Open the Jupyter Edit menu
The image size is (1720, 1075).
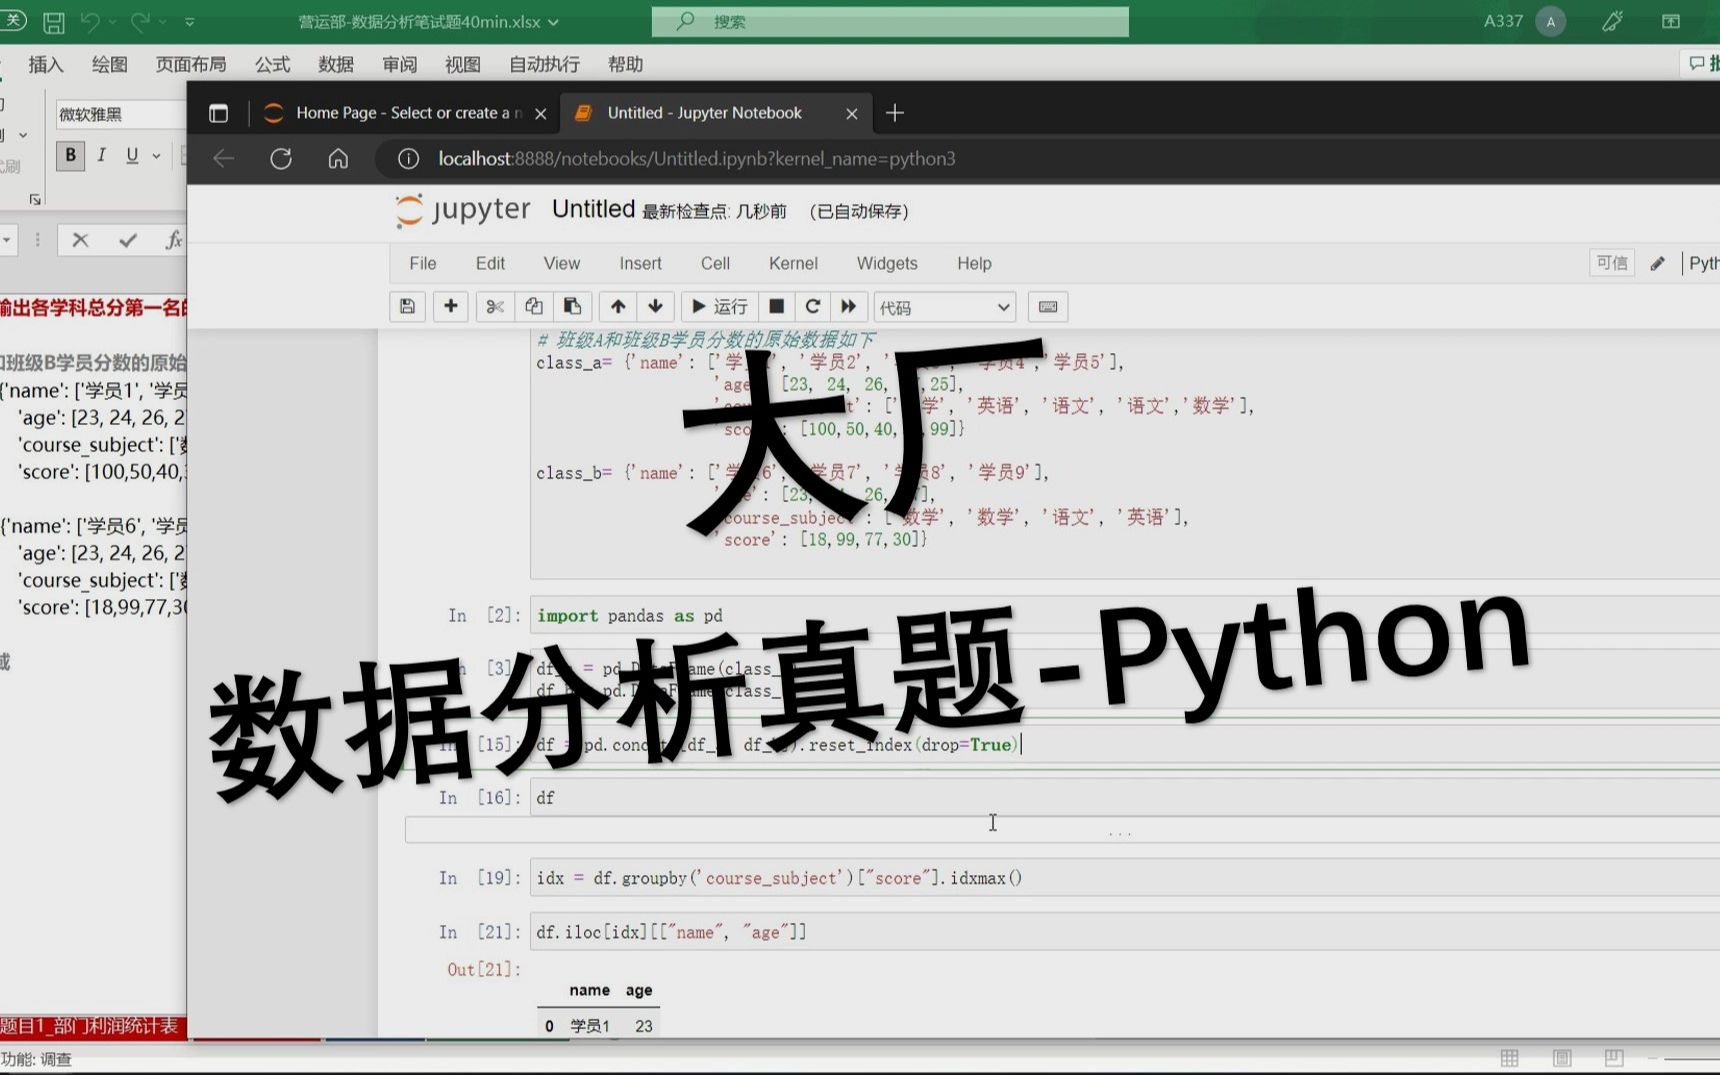click(490, 263)
